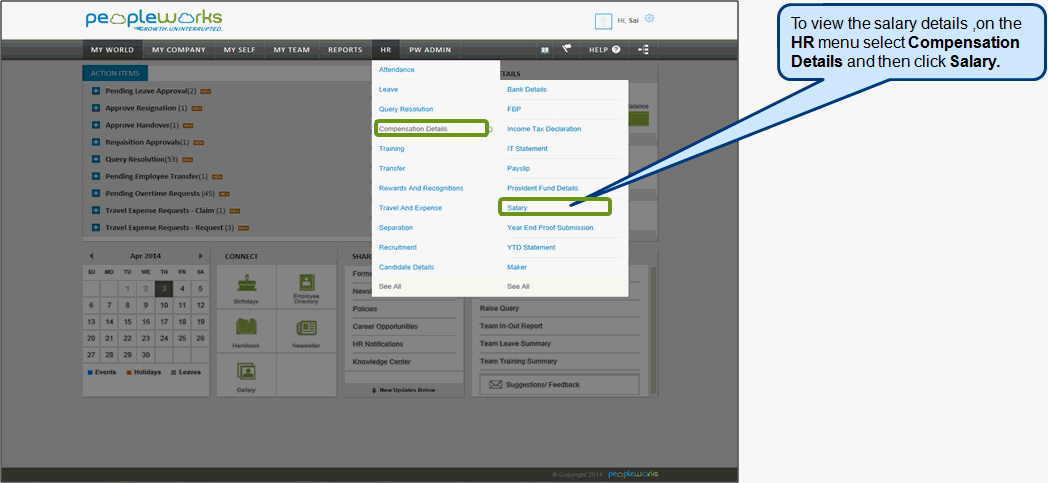Open the My Self menu
Screen dimensions: 1048x483
(239, 49)
